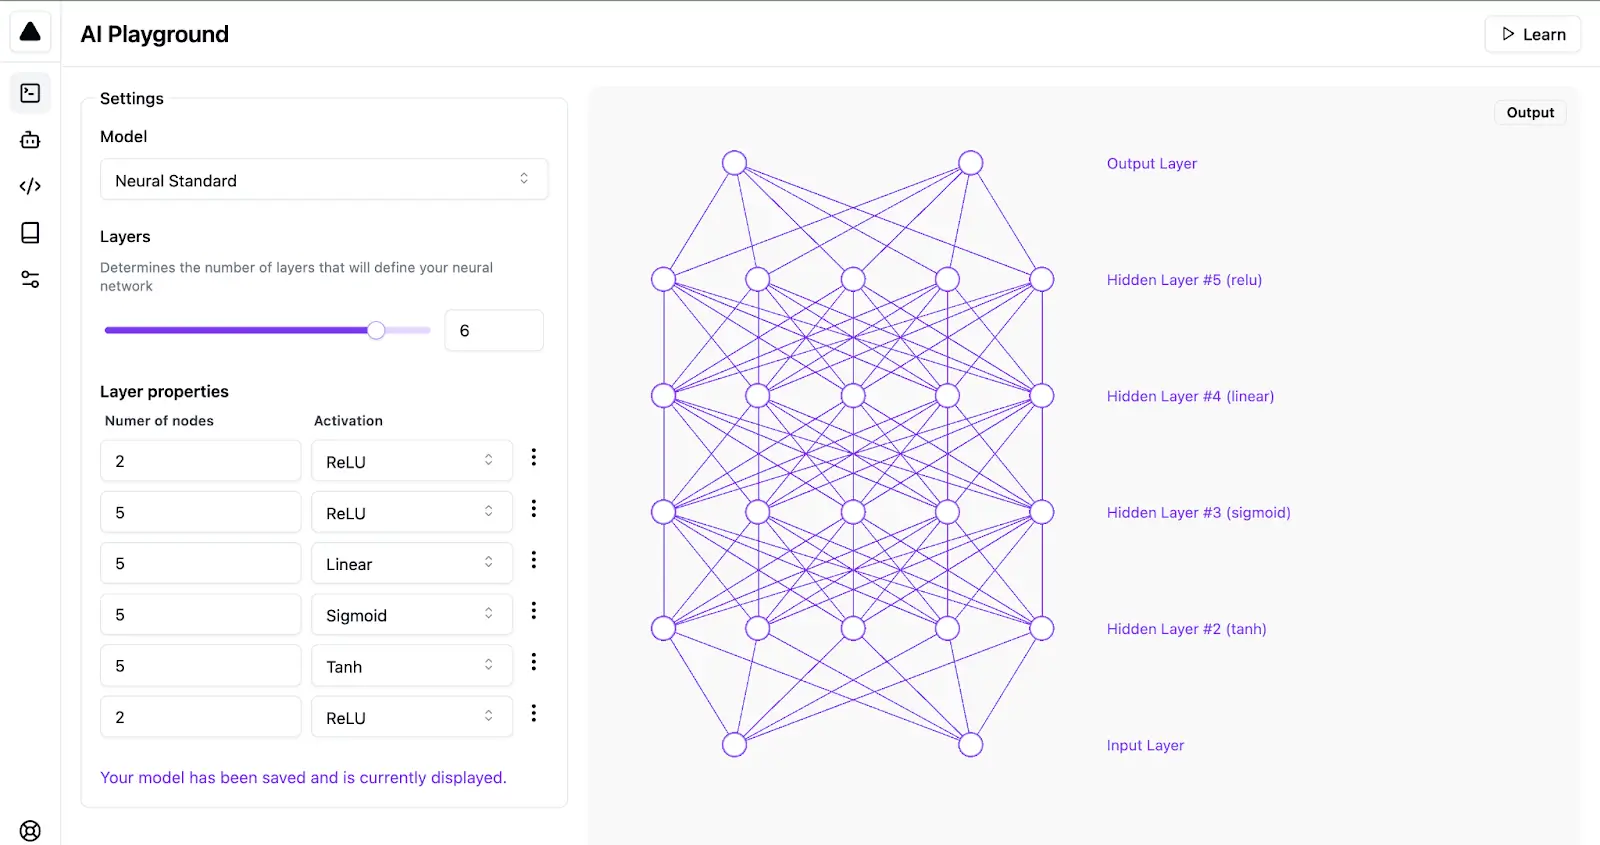Click the layers count field showing 6

[x=494, y=331]
